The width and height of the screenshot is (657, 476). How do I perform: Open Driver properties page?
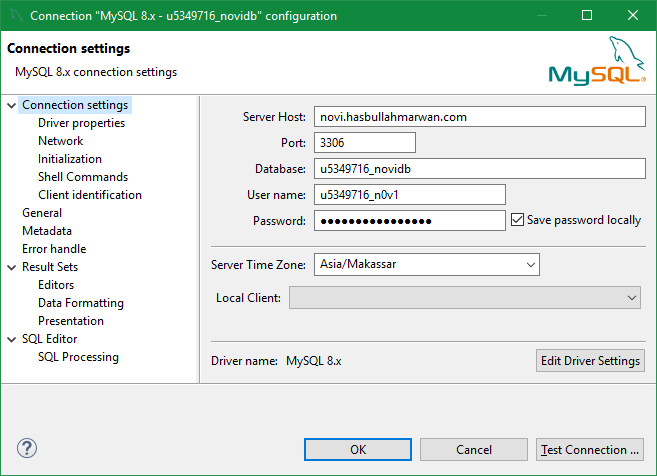tap(81, 123)
